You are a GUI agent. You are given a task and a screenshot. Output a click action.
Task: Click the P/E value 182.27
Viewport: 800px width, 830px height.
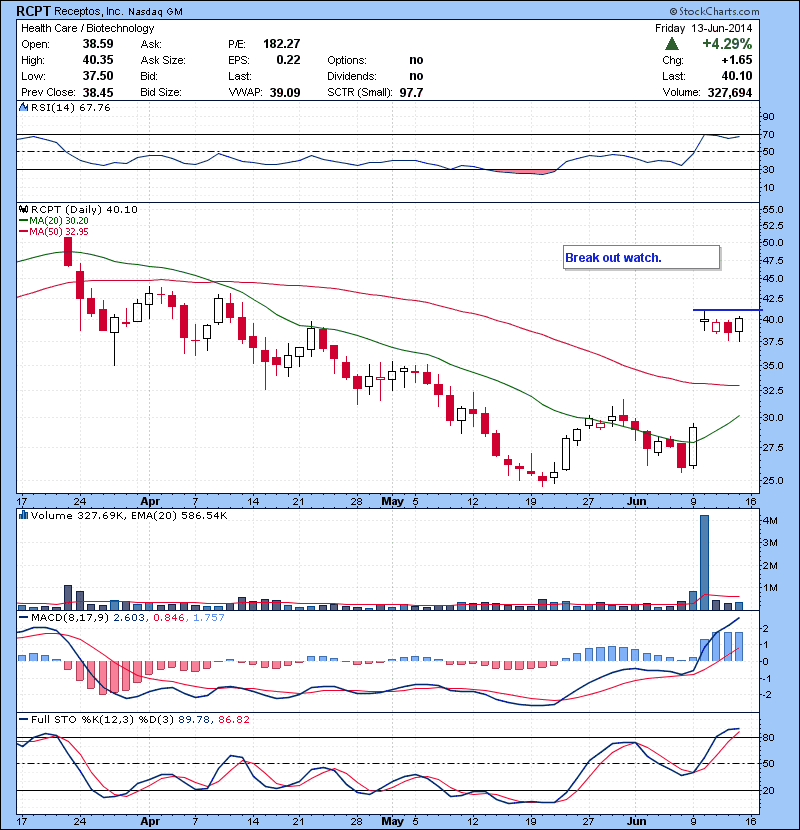tap(282, 44)
